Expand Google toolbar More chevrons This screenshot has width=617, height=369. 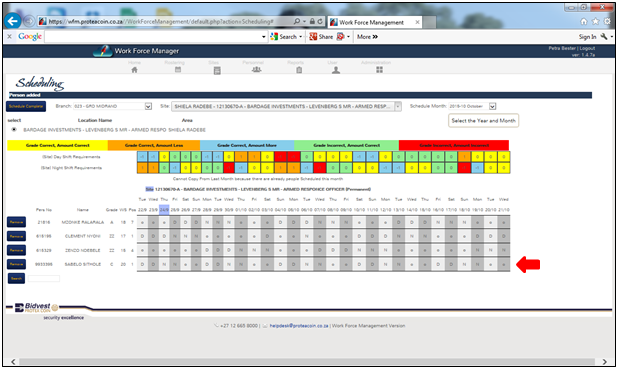point(375,37)
